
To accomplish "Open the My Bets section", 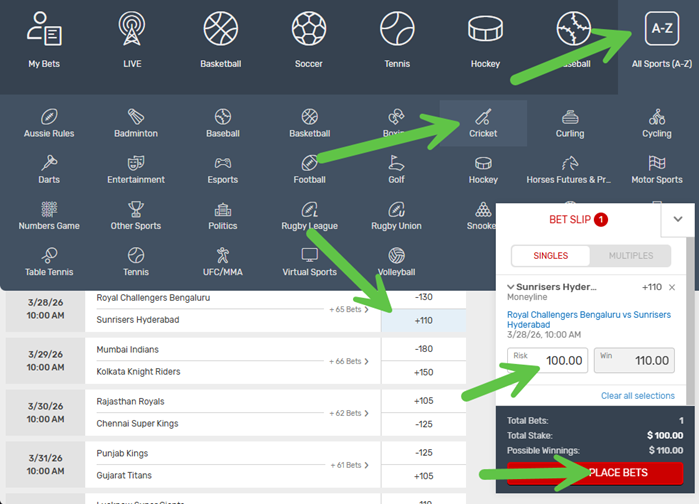I will pos(44,39).
